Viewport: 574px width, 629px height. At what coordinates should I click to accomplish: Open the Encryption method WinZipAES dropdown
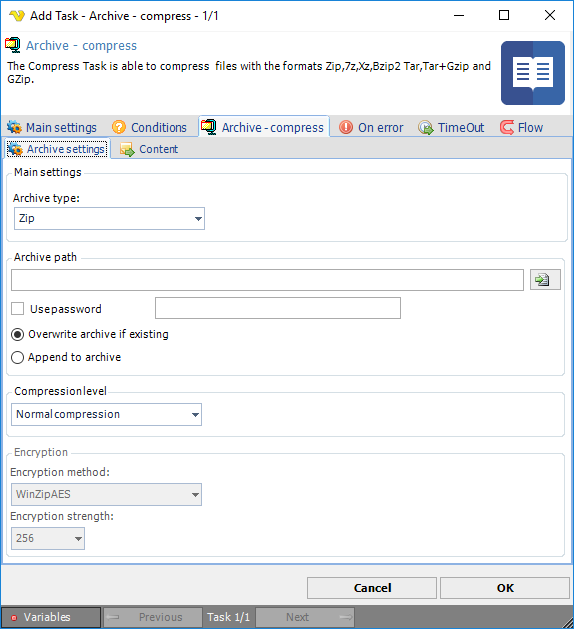tap(106, 494)
